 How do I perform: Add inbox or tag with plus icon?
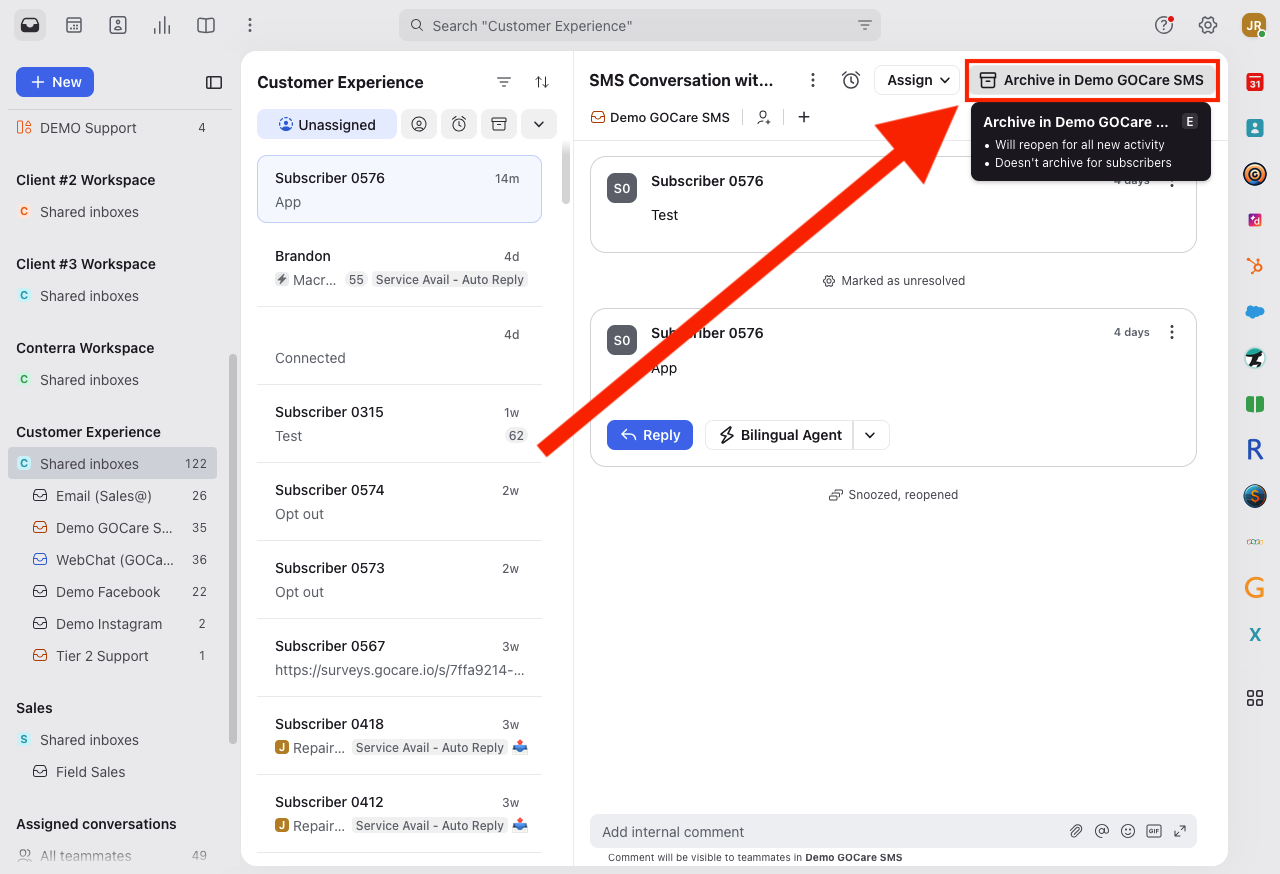804,117
